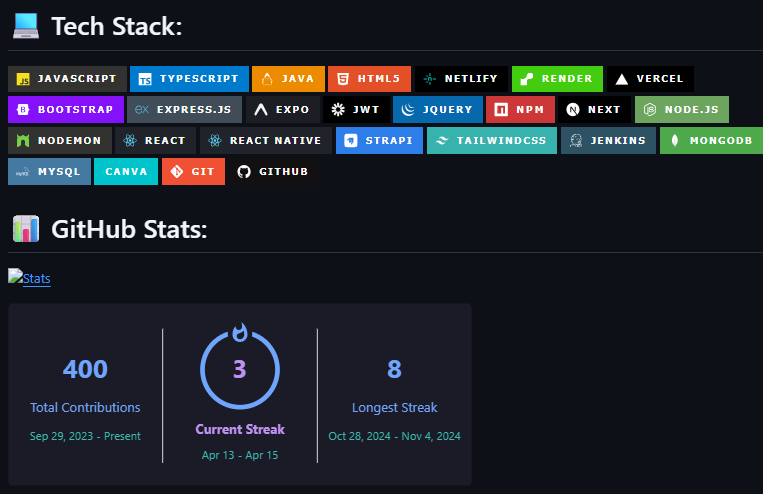Viewport: 763px width, 494px height.
Task: Select the Nodemon badge
Action: 60,141
